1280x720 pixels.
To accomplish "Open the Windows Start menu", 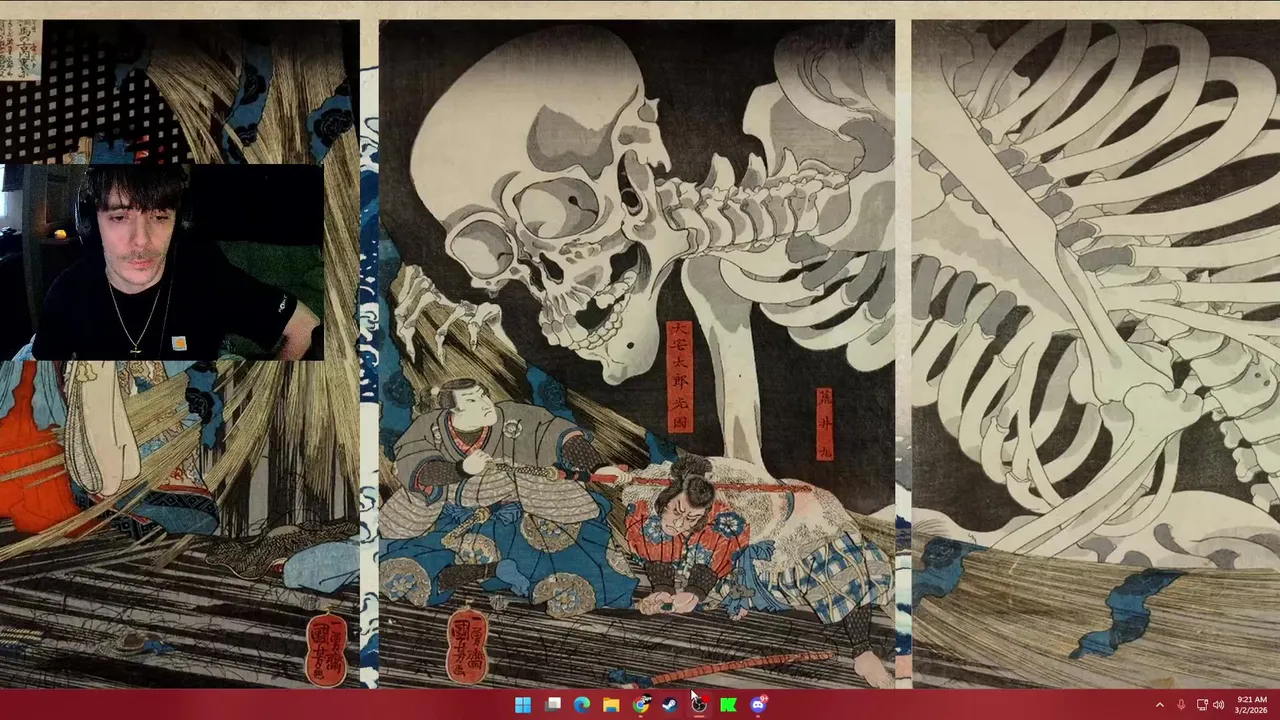I will click(x=523, y=705).
